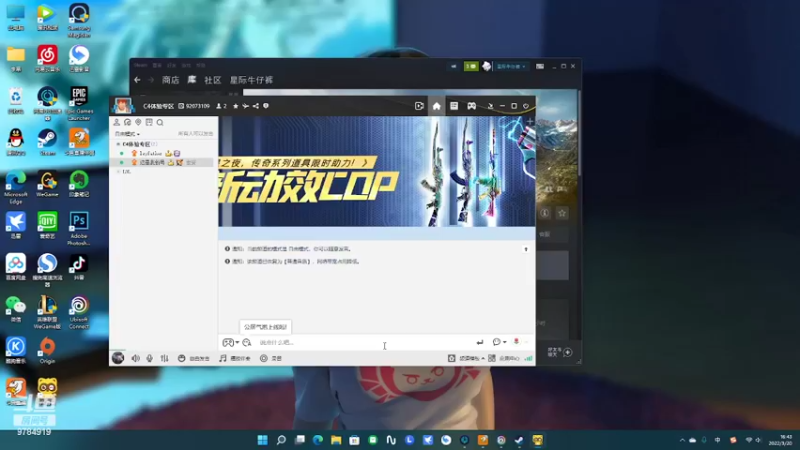800x450 pixels.
Task: Click the video play icon in channel header
Action: click(x=419, y=106)
